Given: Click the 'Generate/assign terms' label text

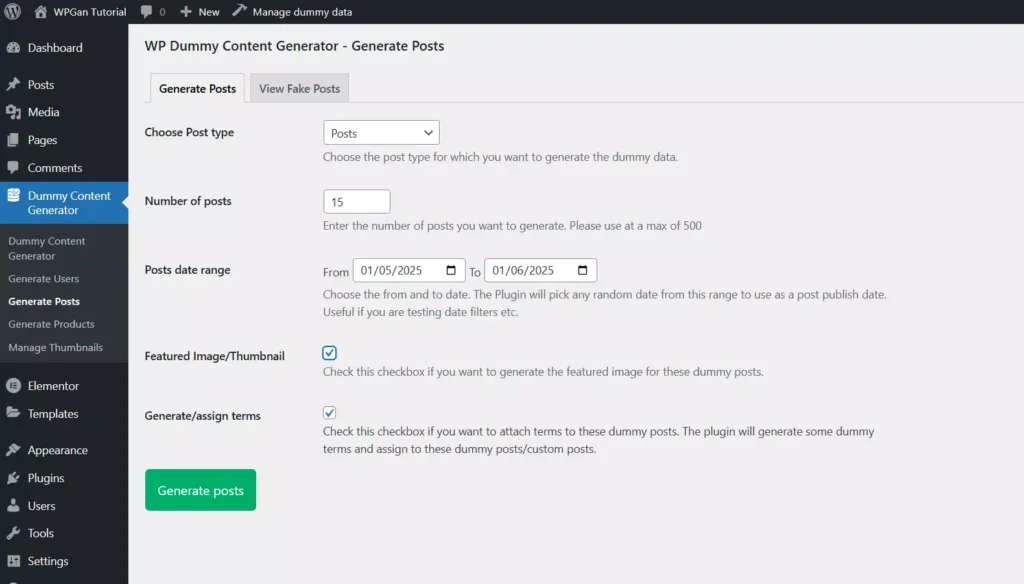Looking at the screenshot, I should (202, 416).
